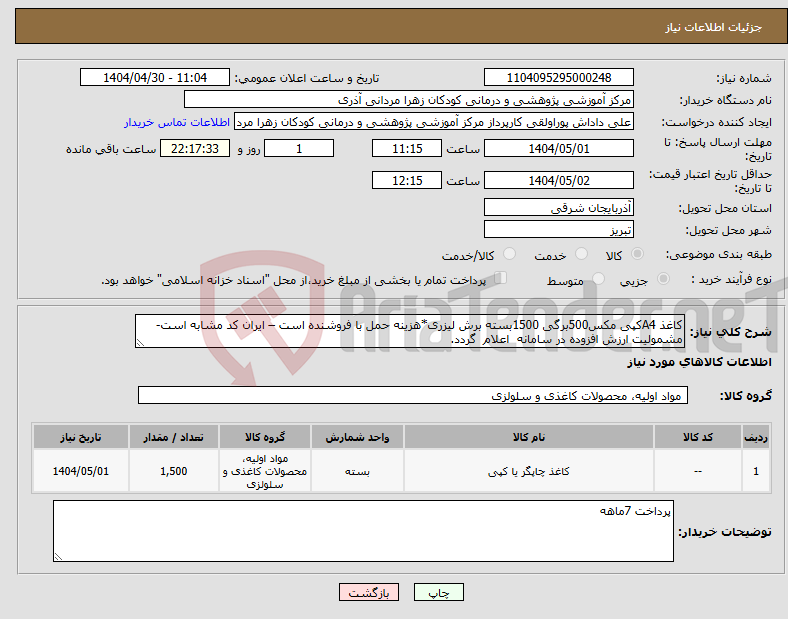Image resolution: width=788 pixels, height=619 pixels.
Task: Open the اطلاعات تماس خریدار link
Action: coord(177,122)
